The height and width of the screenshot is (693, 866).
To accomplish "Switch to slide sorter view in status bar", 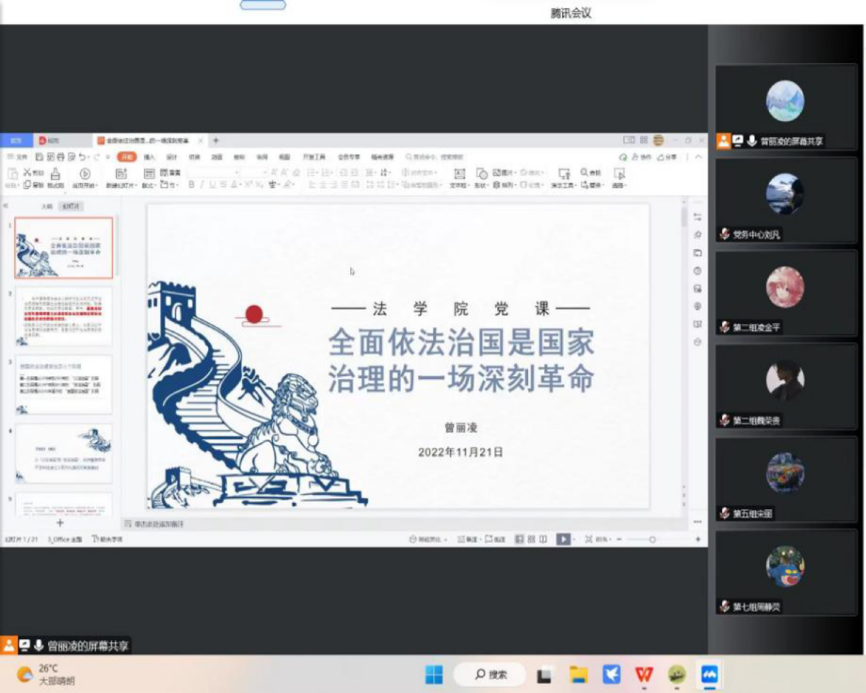I will (x=531, y=539).
